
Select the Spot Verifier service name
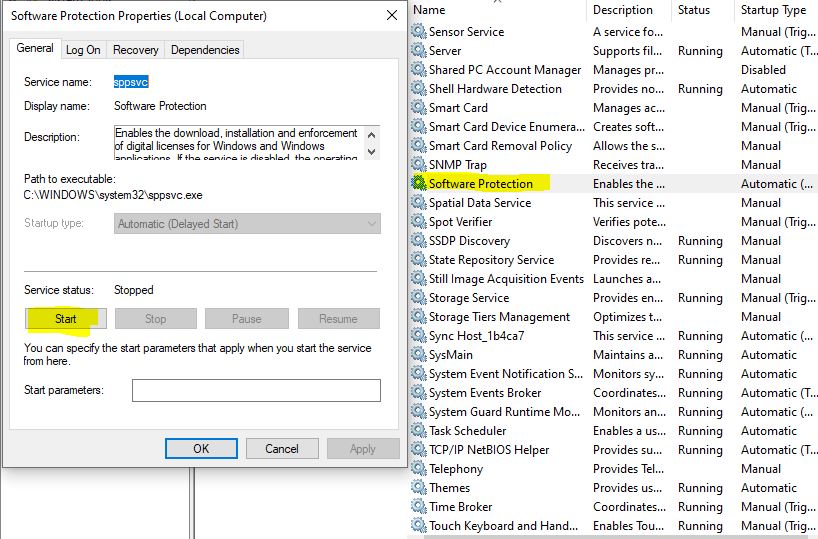(x=460, y=222)
